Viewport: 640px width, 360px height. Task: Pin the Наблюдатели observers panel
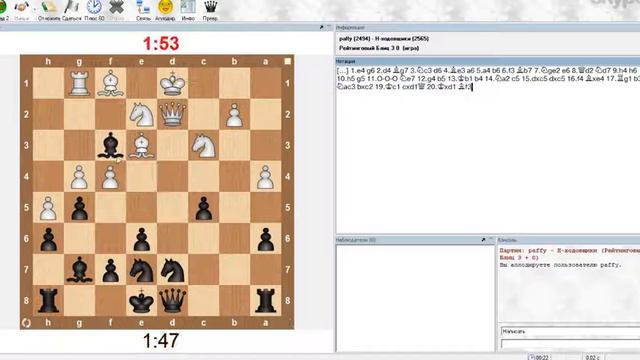[x=483, y=240]
